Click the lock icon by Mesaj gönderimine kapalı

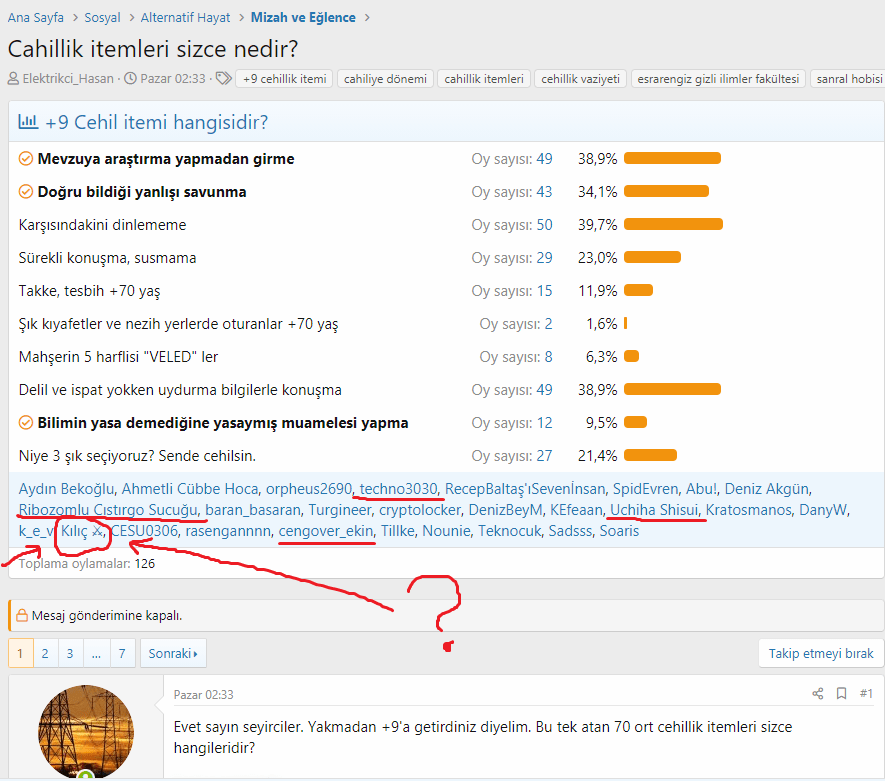22,615
